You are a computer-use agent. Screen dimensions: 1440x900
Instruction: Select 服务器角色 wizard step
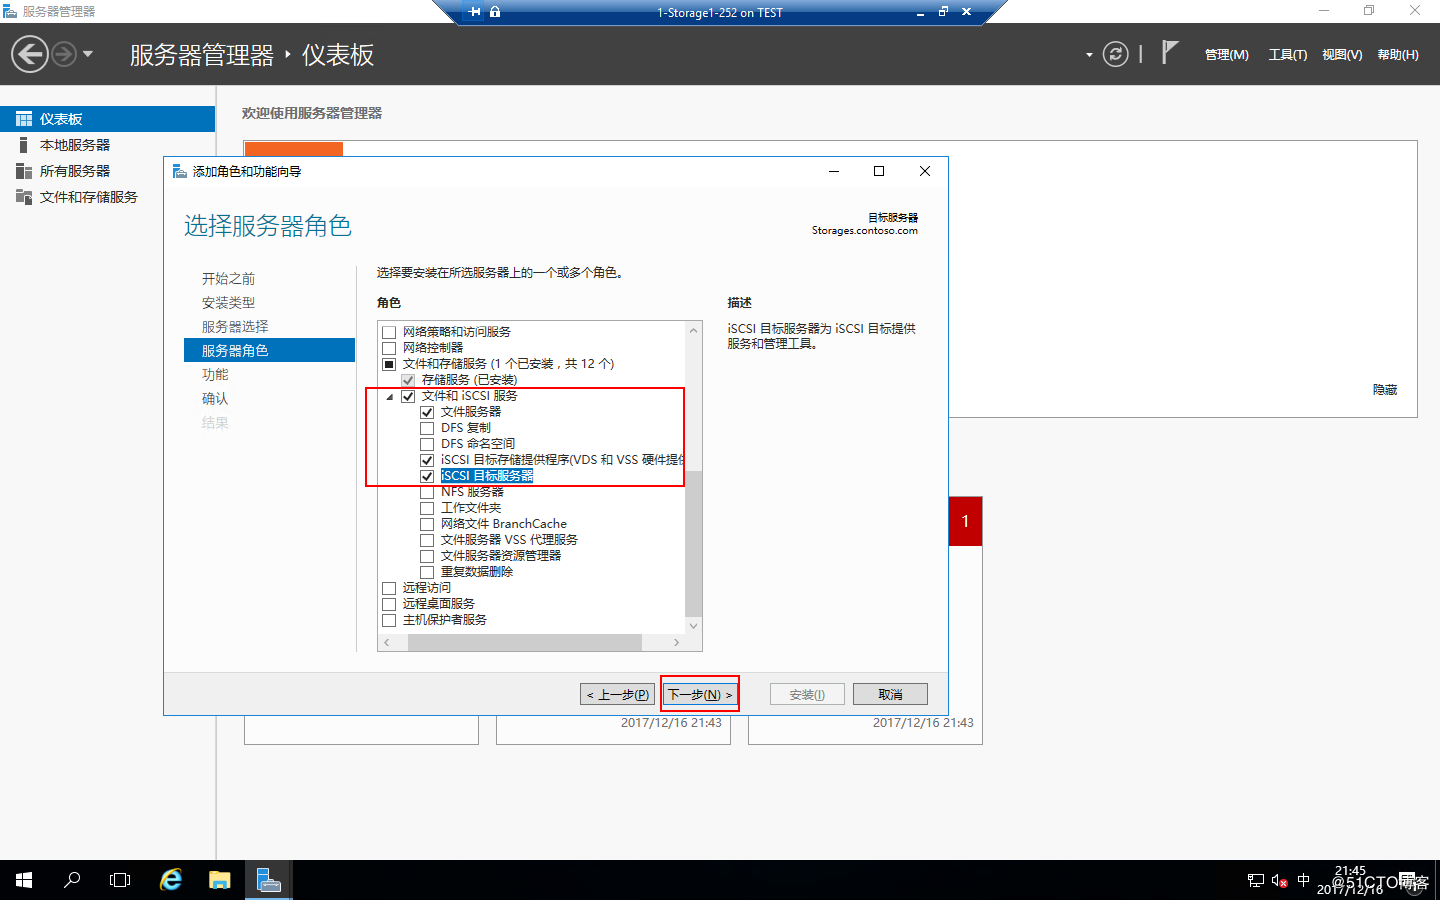[269, 350]
